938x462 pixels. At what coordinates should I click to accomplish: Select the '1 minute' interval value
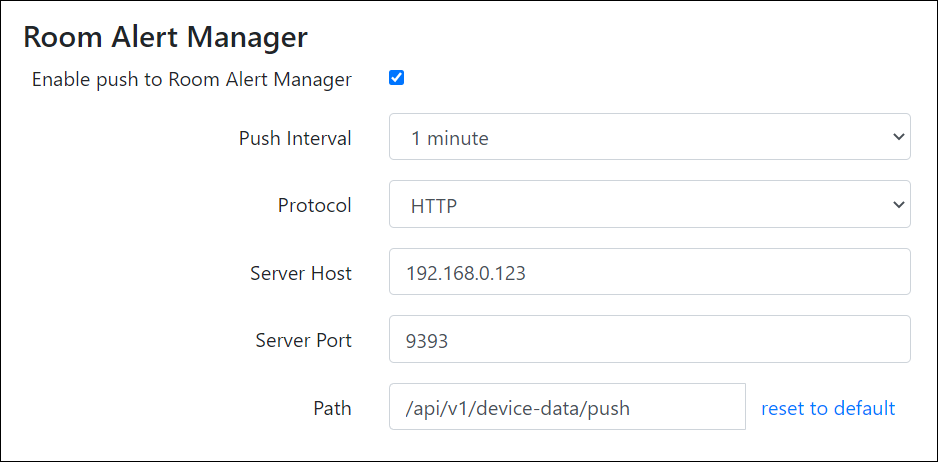point(449,138)
